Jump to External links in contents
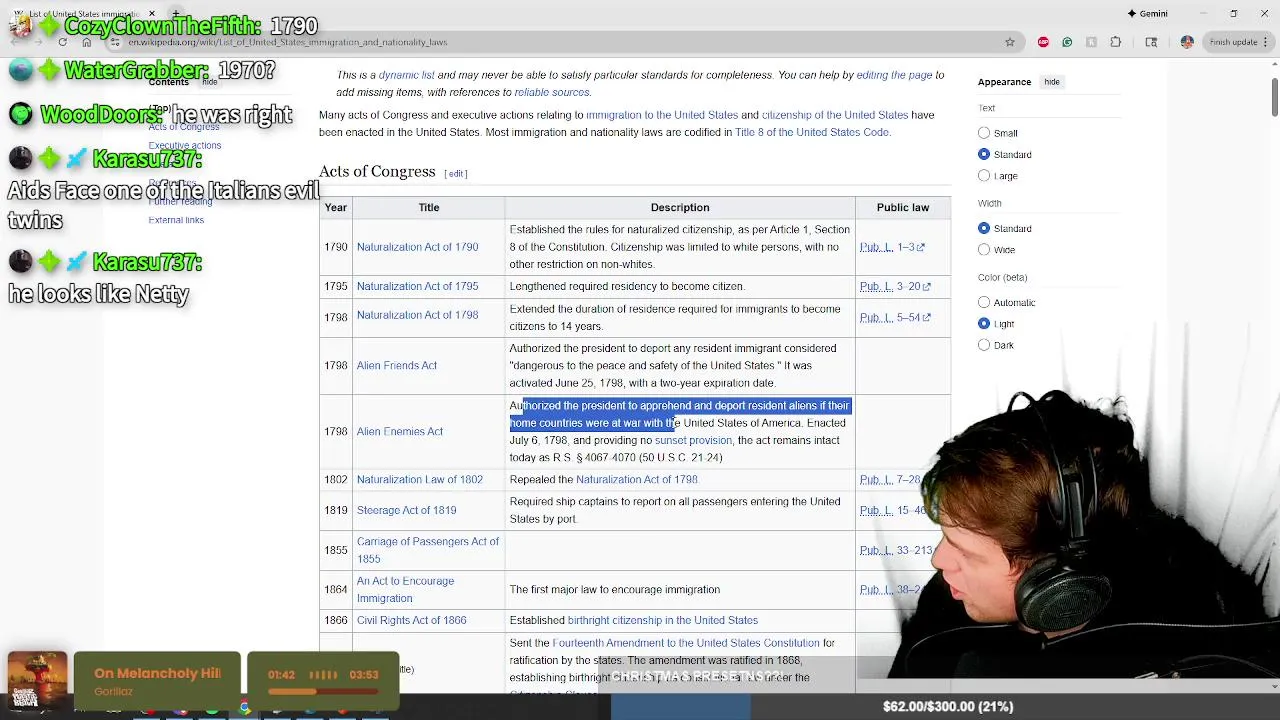The width and height of the screenshot is (1280, 720). pyautogui.click(x=176, y=220)
